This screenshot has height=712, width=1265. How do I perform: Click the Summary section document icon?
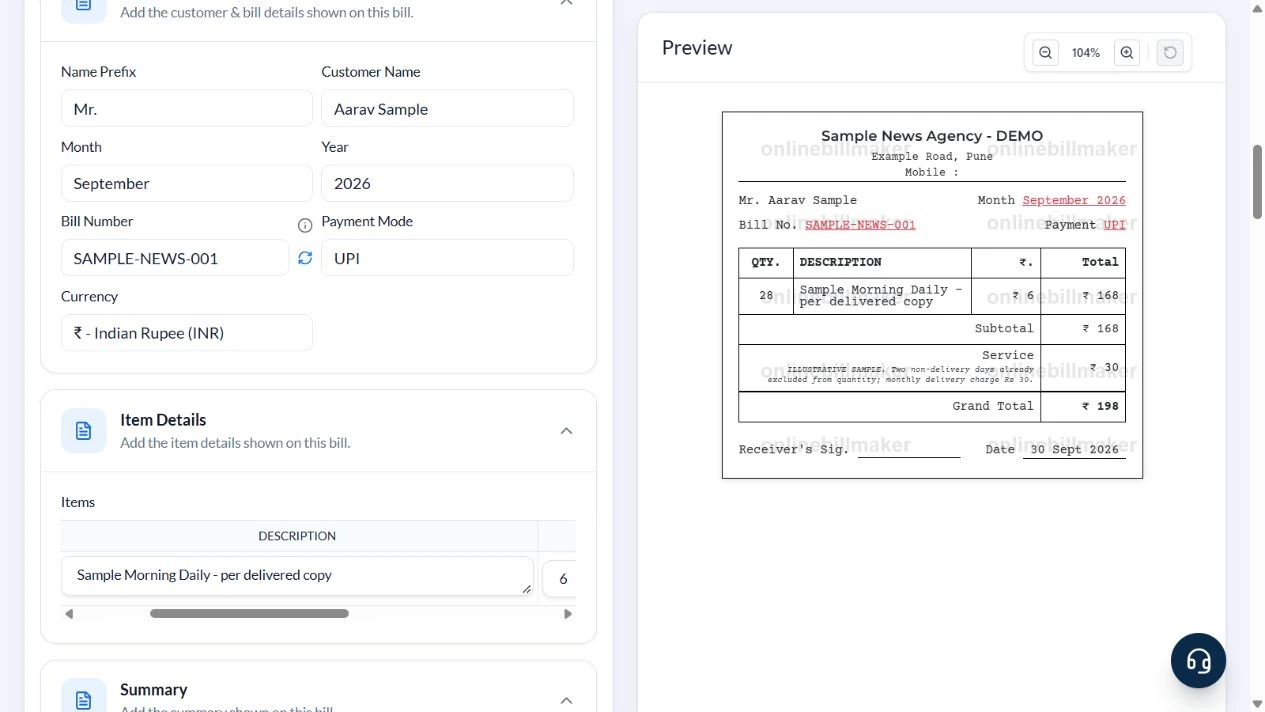(84, 699)
